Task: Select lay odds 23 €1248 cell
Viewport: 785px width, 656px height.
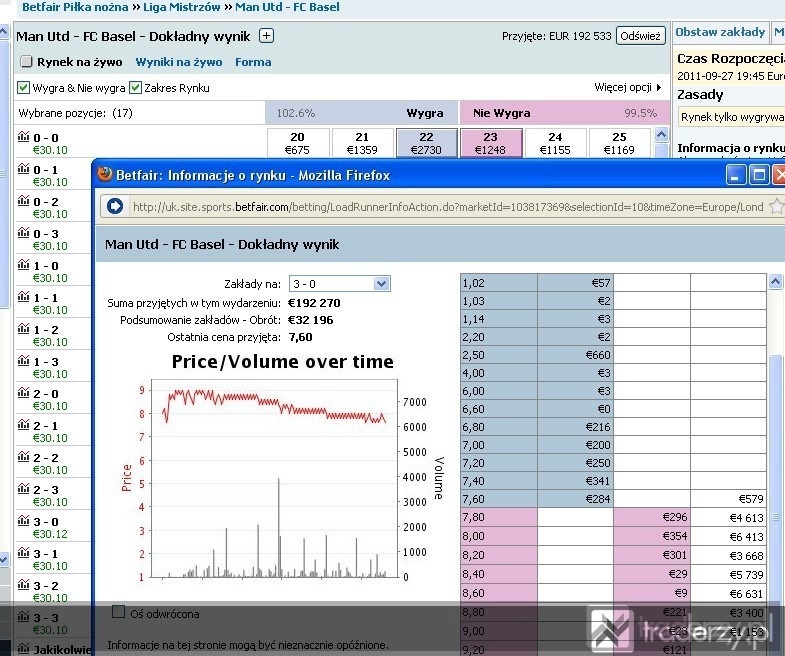Action: click(x=491, y=143)
